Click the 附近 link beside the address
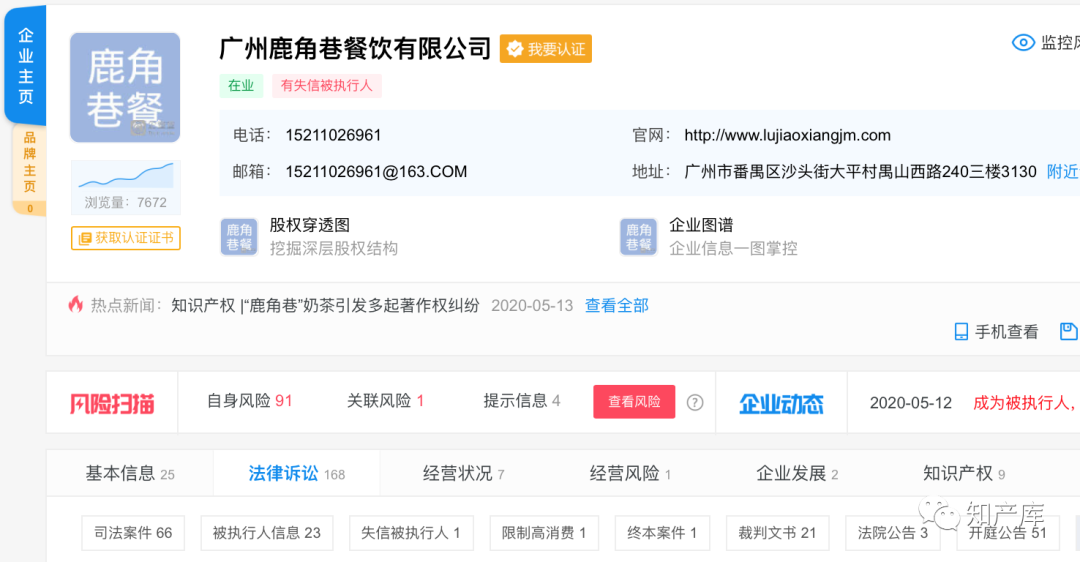Viewport: 1080px width, 562px height. [x=1062, y=171]
